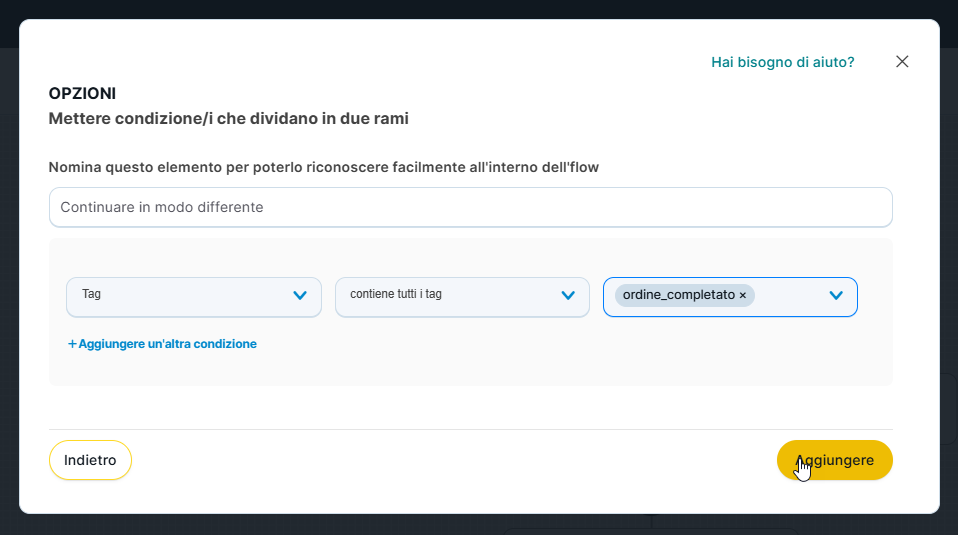Select the ordine_completato tag chip label

(x=679, y=296)
